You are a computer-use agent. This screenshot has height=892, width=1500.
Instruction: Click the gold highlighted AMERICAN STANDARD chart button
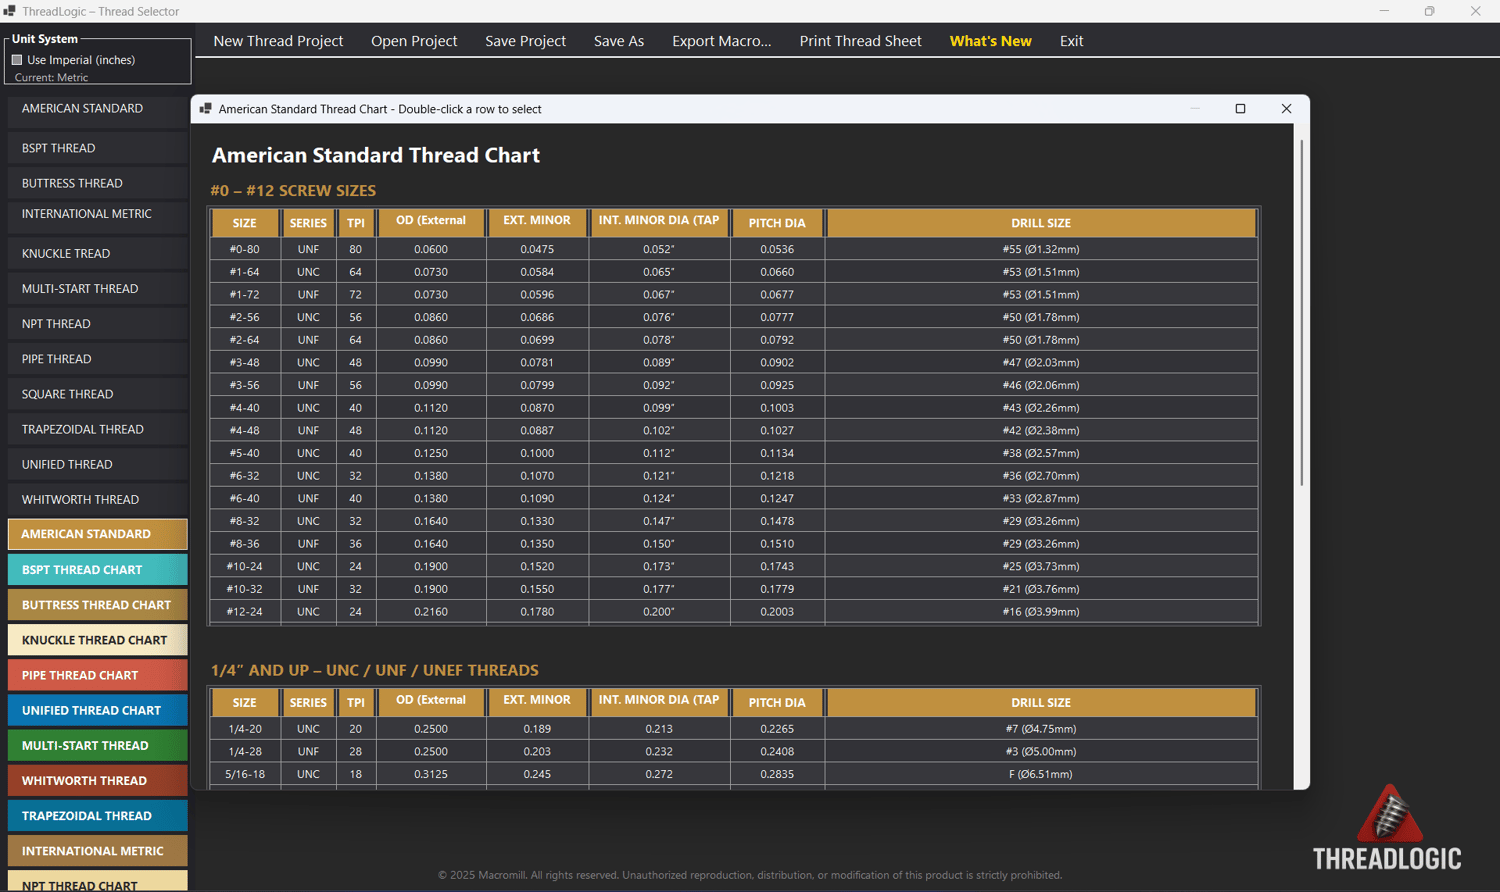[x=98, y=534]
